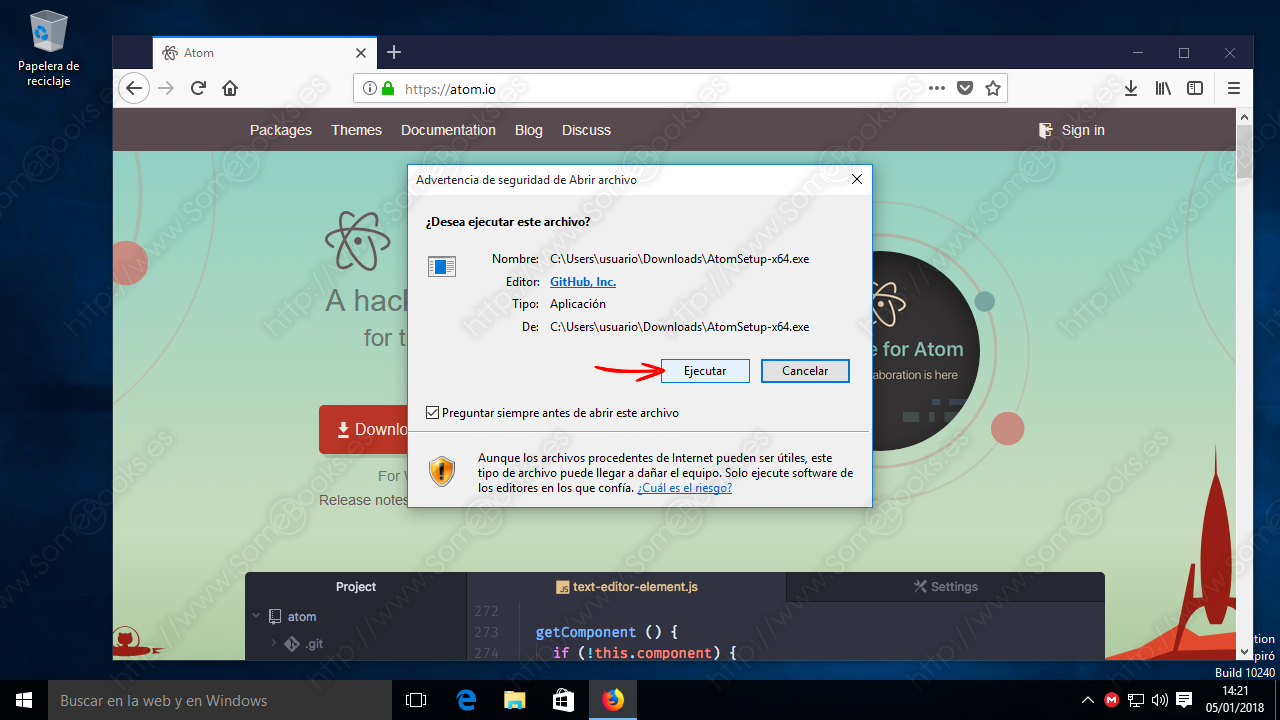The image size is (1280, 720).
Task: Open Firefox library icon
Action: pyautogui.click(x=1163, y=88)
